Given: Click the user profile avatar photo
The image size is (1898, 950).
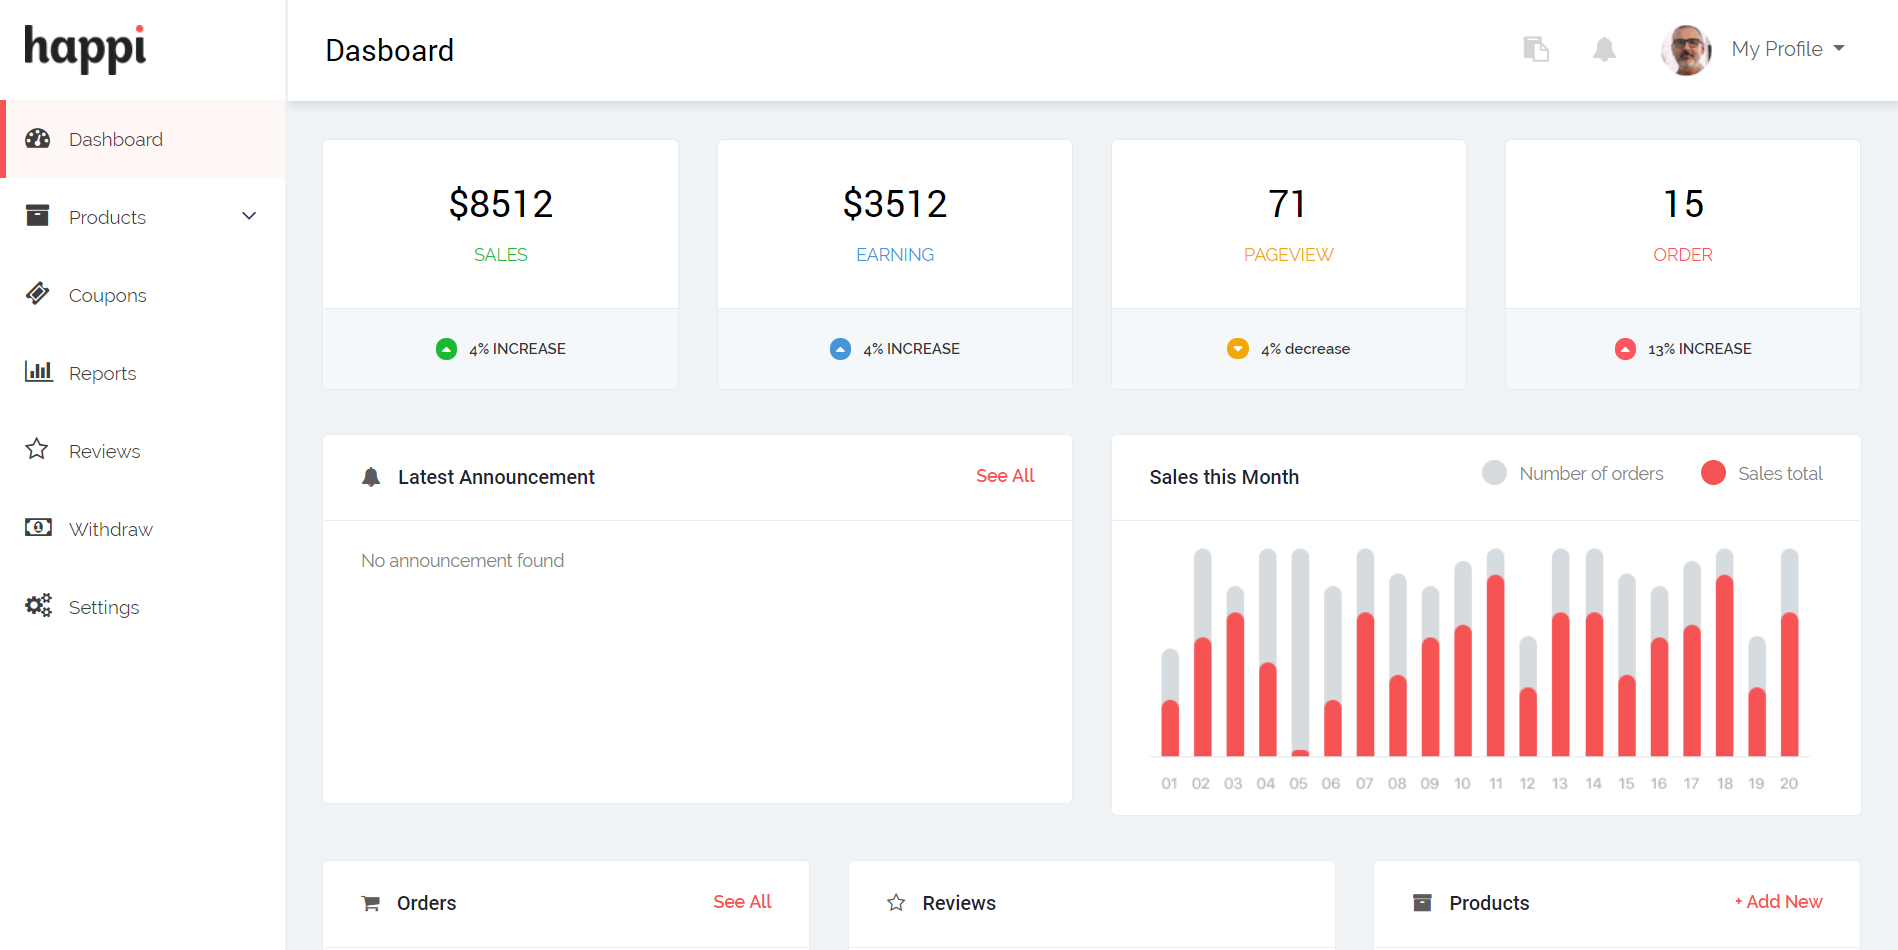Looking at the screenshot, I should [1686, 49].
